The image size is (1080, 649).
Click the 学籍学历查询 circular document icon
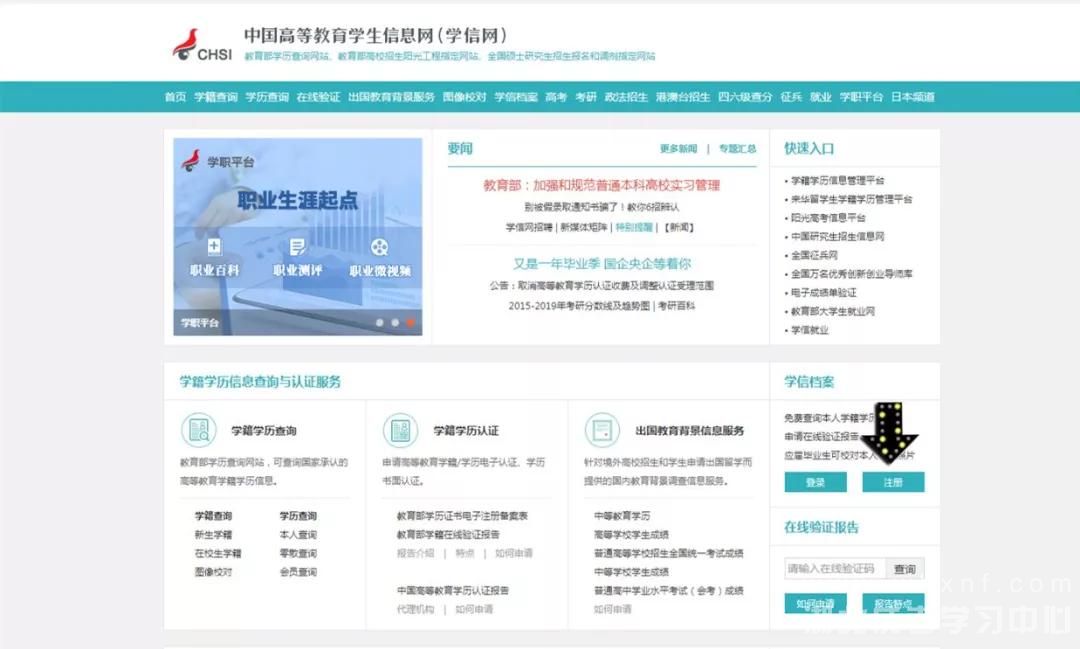pos(201,430)
